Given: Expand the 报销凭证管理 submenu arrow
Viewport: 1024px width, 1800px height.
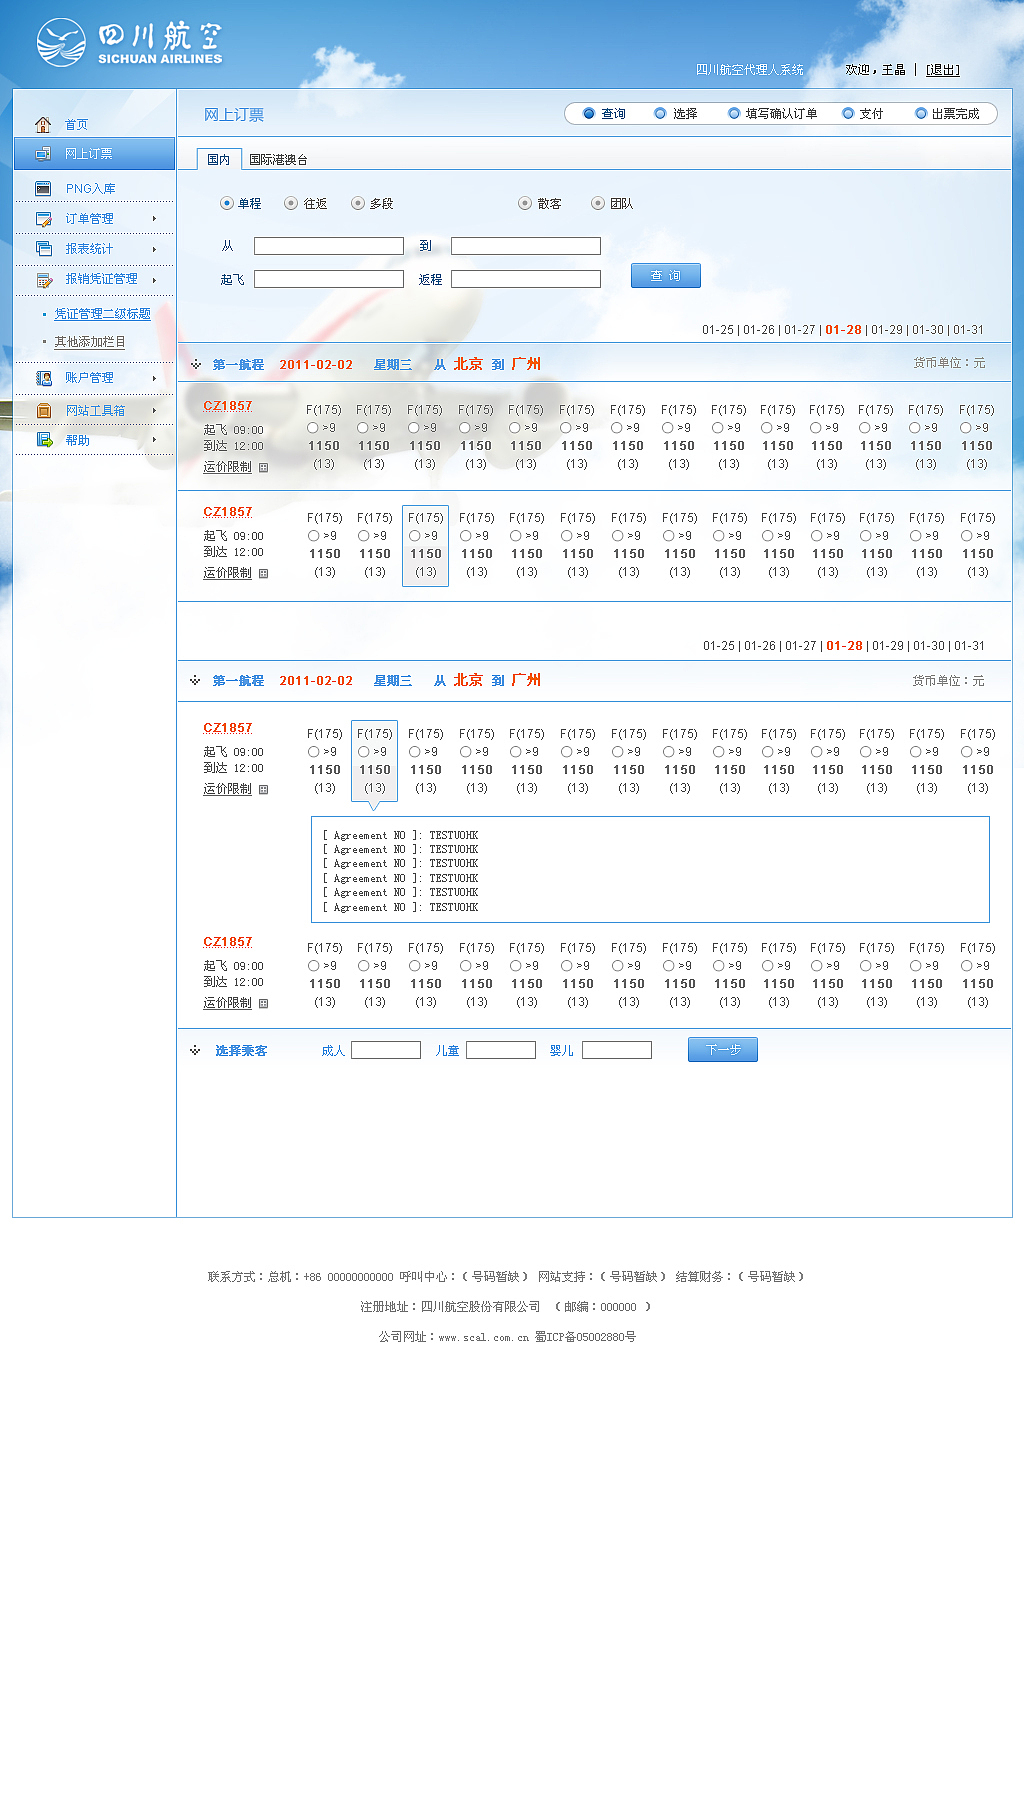Looking at the screenshot, I should 154,280.
